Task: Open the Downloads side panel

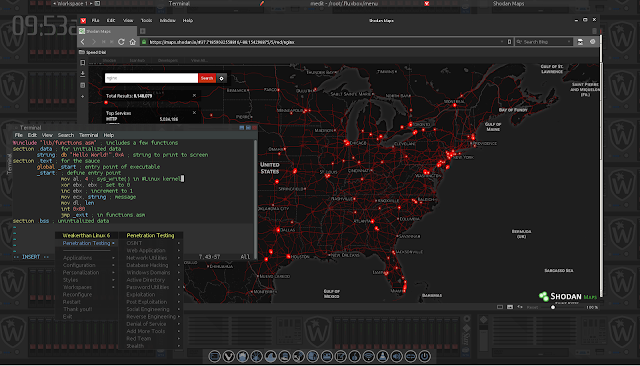Action: [82, 74]
